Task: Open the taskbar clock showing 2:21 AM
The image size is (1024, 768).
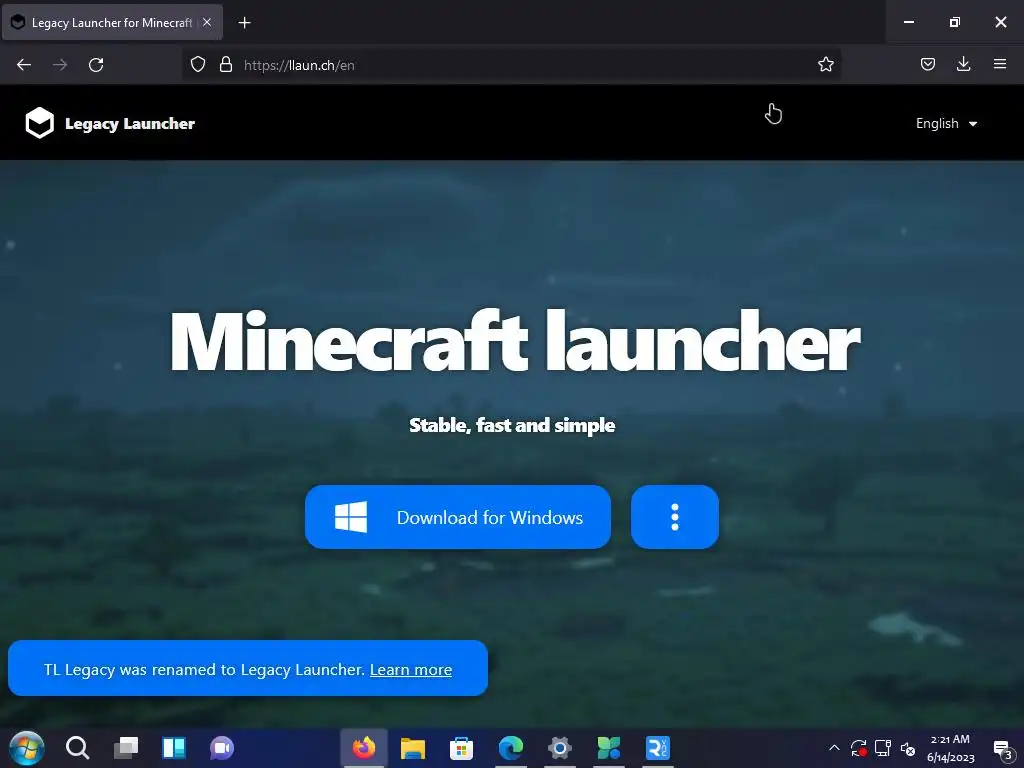Action: click(x=950, y=748)
